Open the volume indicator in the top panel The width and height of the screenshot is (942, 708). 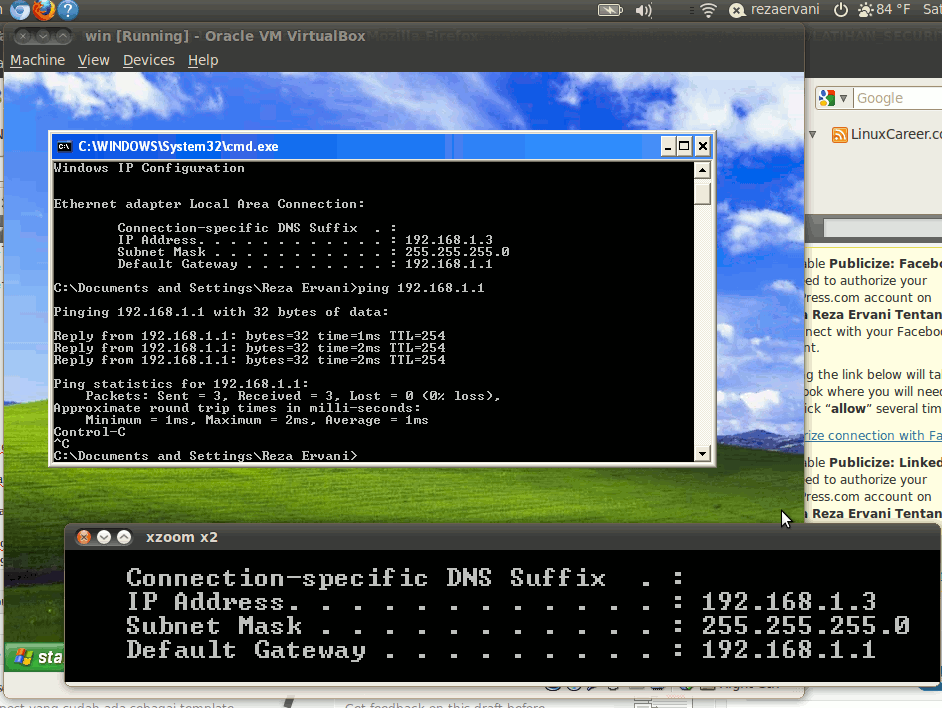tap(643, 10)
